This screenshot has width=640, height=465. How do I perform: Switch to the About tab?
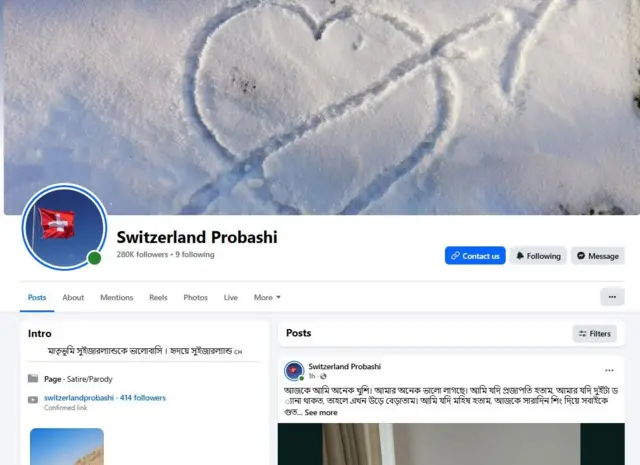(x=73, y=297)
